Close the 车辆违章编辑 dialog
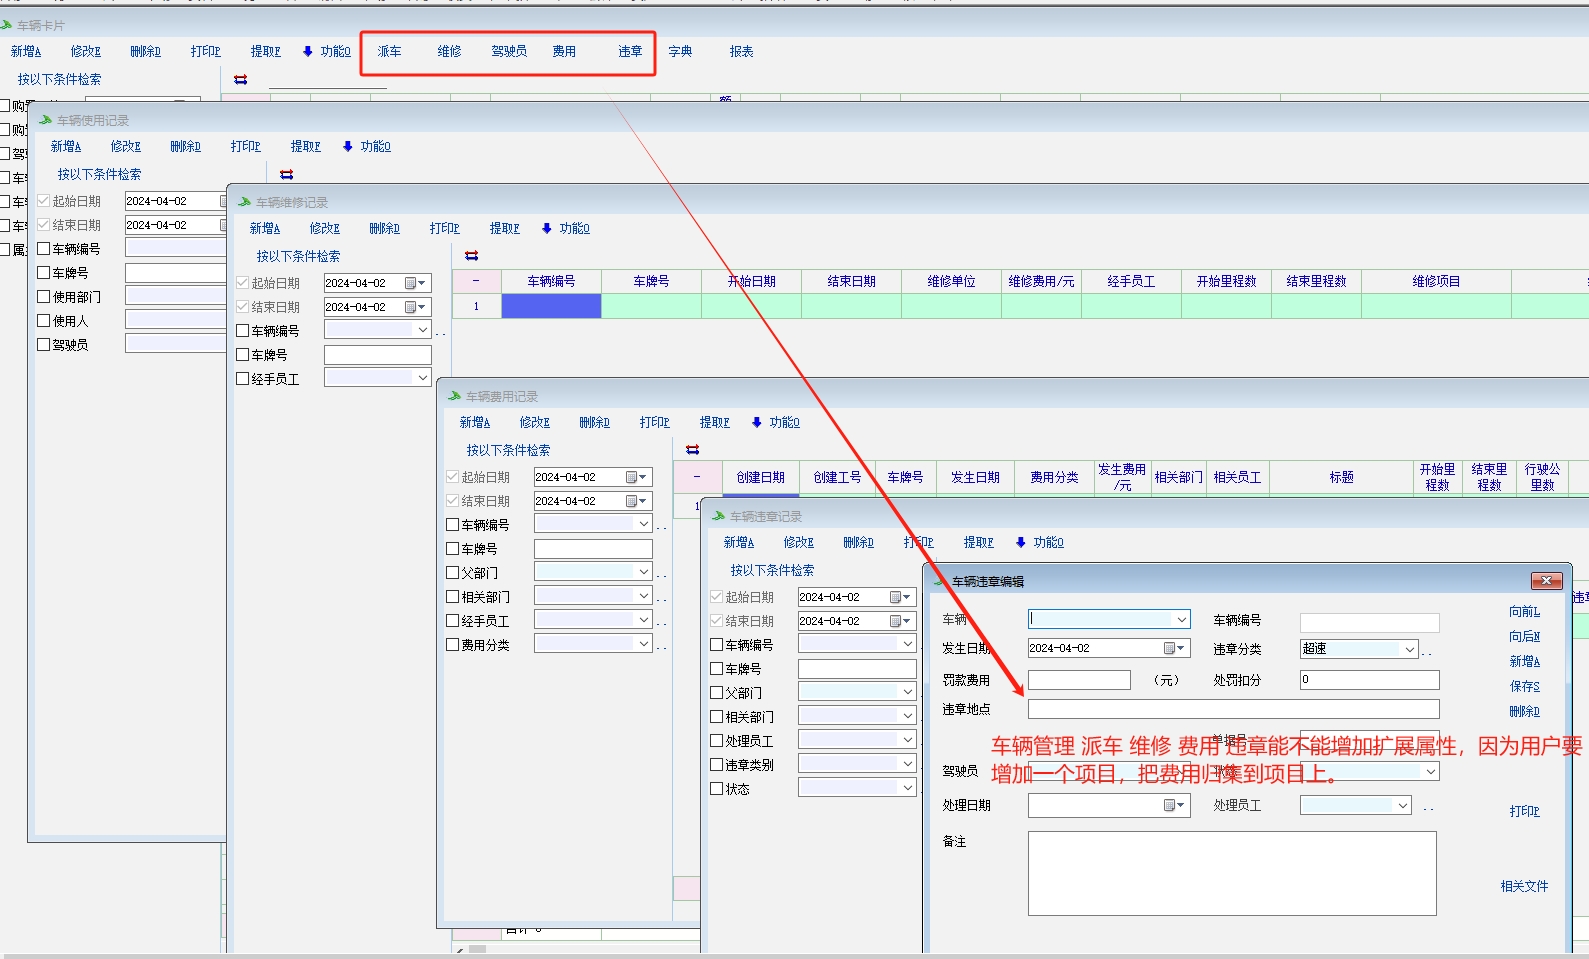Screen dimensions: 1589x959 point(1546,581)
